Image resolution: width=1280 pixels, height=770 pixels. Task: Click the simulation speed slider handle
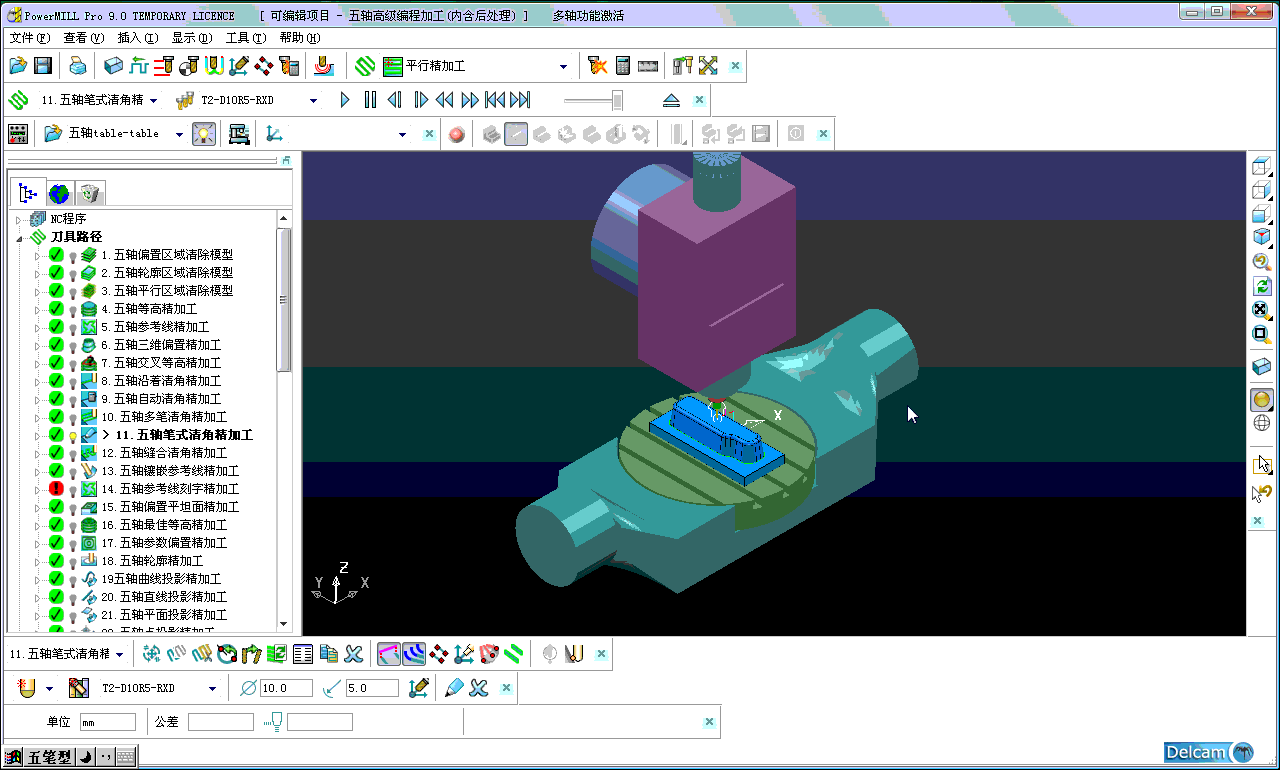618,100
